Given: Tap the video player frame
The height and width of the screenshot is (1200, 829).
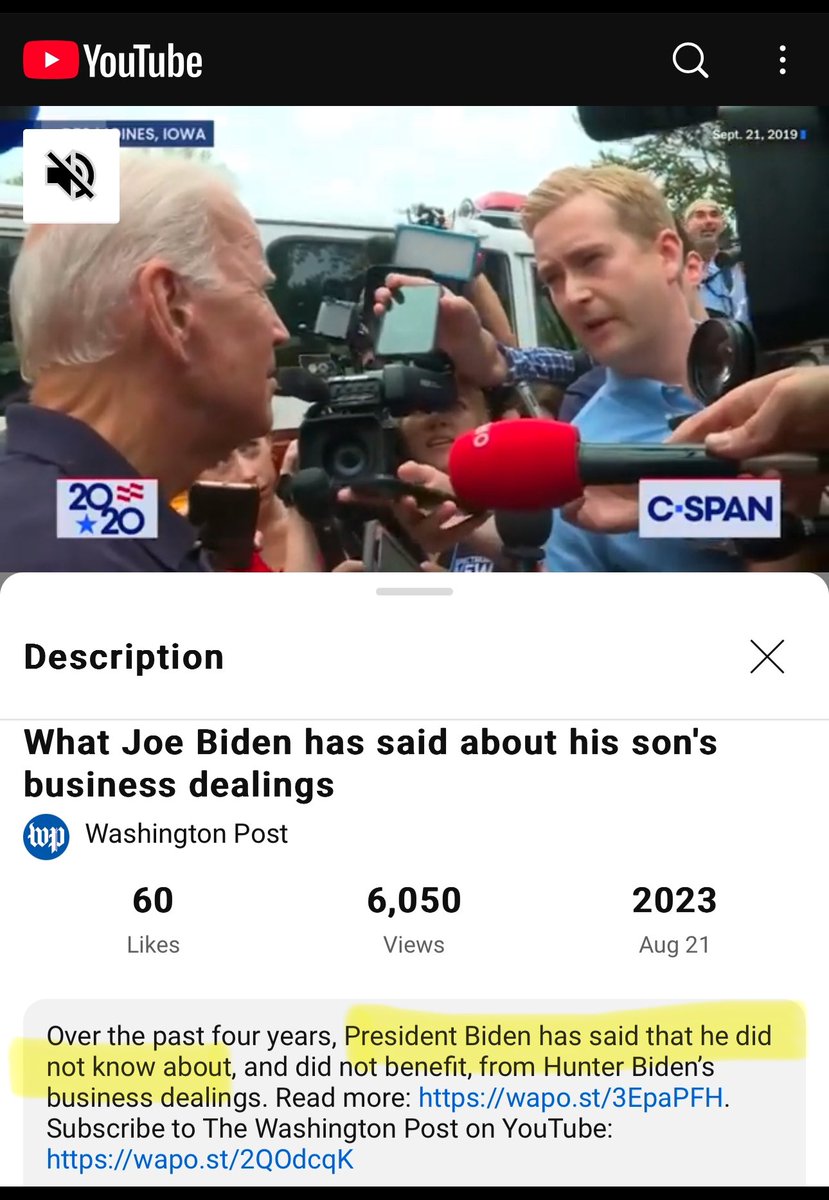Looking at the screenshot, I should click(x=414, y=339).
